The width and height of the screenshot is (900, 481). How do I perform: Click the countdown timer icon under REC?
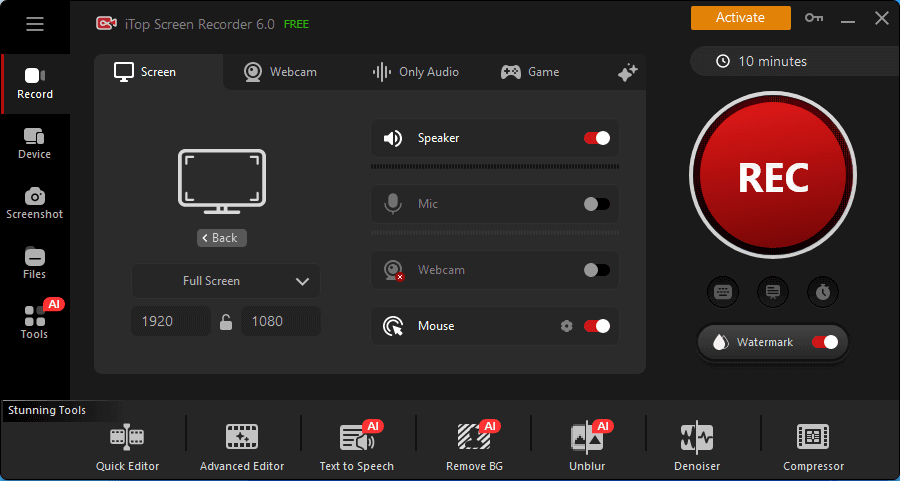(x=822, y=292)
